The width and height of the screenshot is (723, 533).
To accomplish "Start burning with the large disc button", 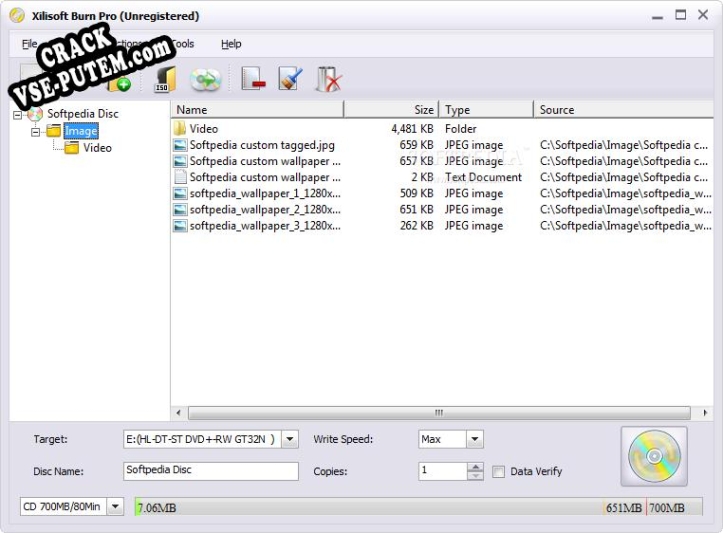I will (x=653, y=456).
